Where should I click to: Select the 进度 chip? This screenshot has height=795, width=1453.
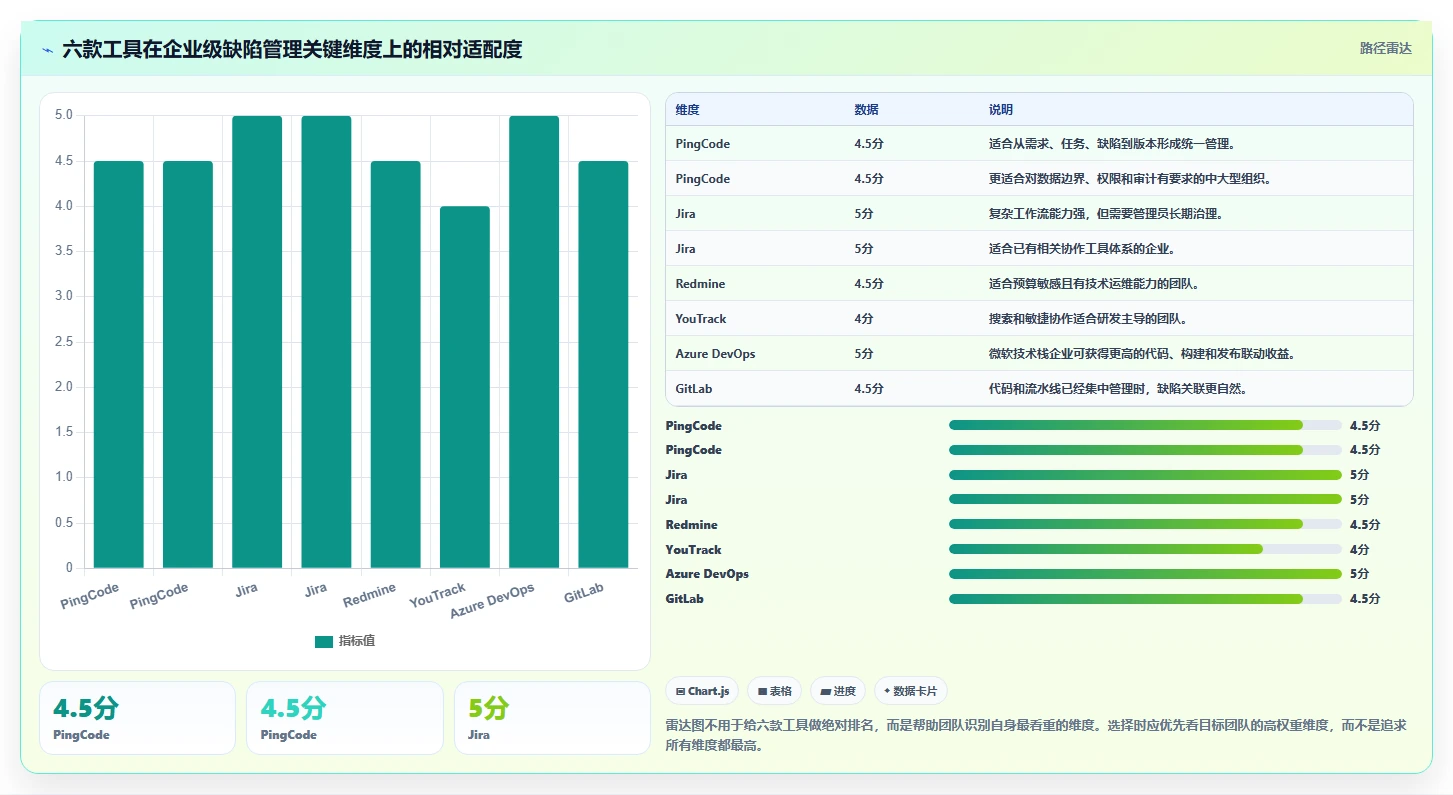[x=838, y=691]
